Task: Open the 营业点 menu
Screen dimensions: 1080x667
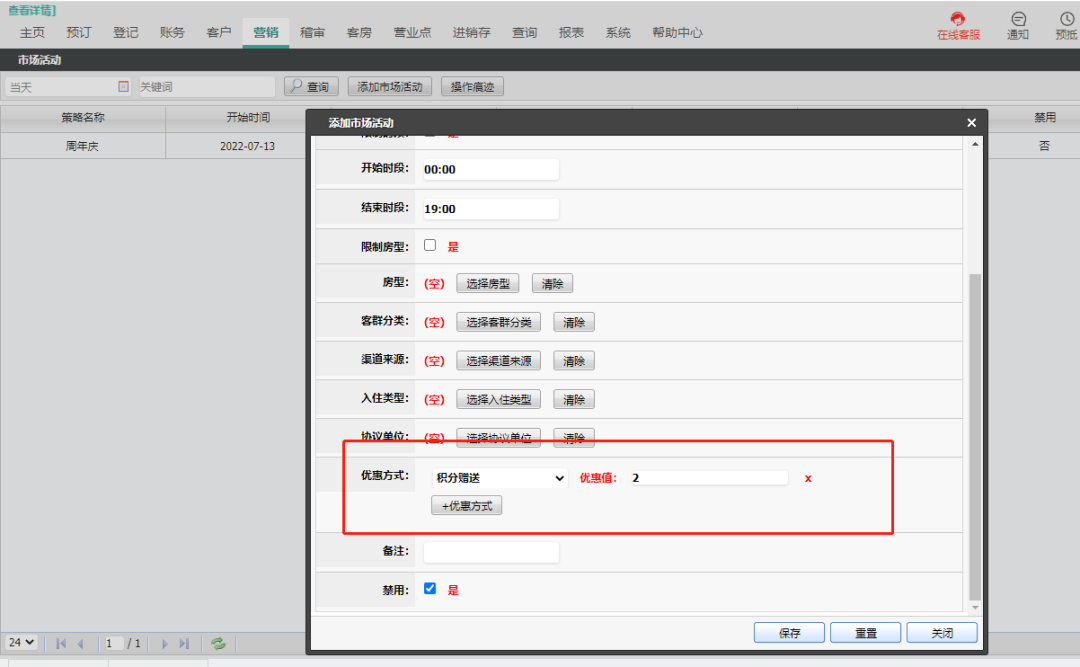Action: coord(412,32)
